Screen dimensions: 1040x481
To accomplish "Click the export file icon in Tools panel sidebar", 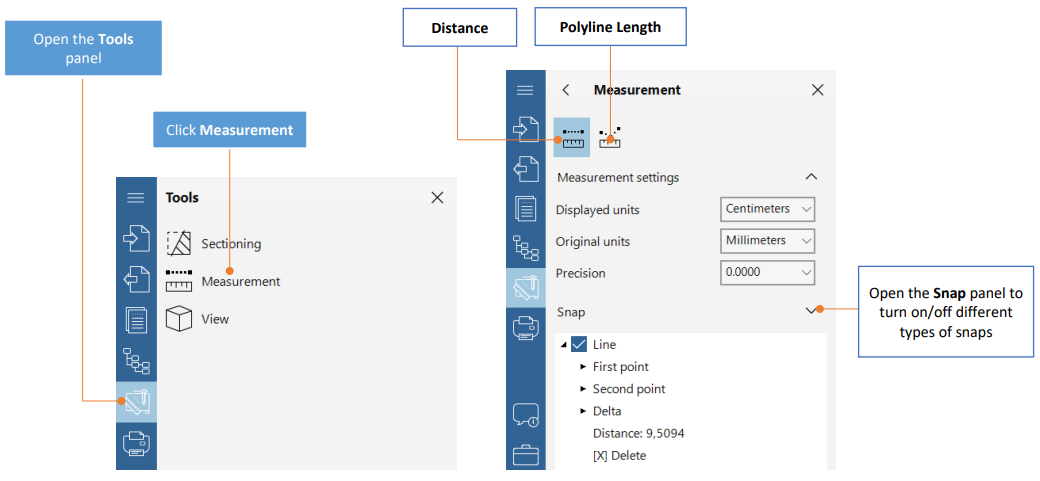I will click(136, 279).
